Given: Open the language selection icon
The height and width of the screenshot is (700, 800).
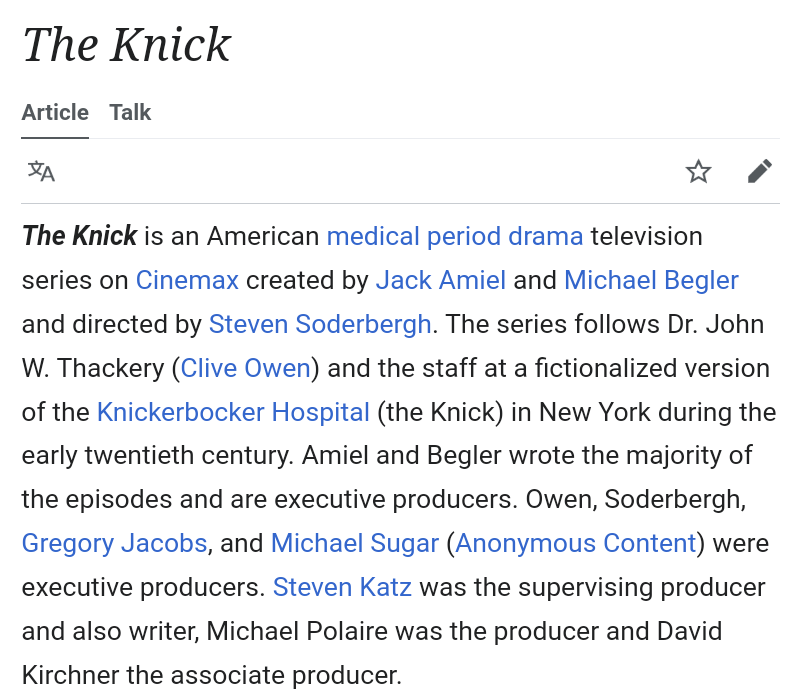Looking at the screenshot, I should (41, 171).
